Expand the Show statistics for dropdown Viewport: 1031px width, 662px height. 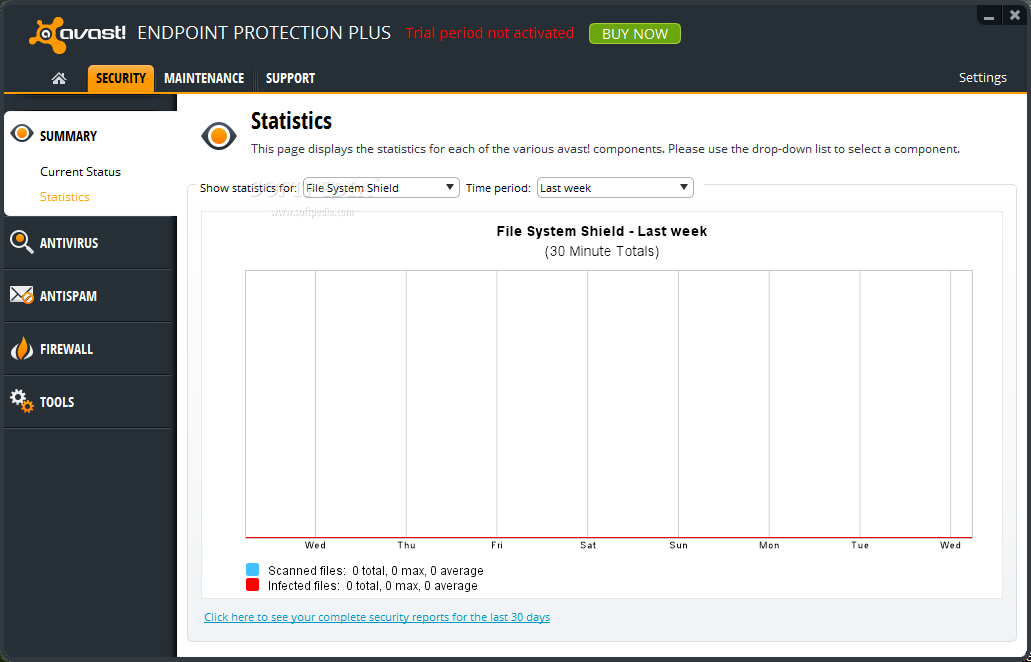(381, 187)
